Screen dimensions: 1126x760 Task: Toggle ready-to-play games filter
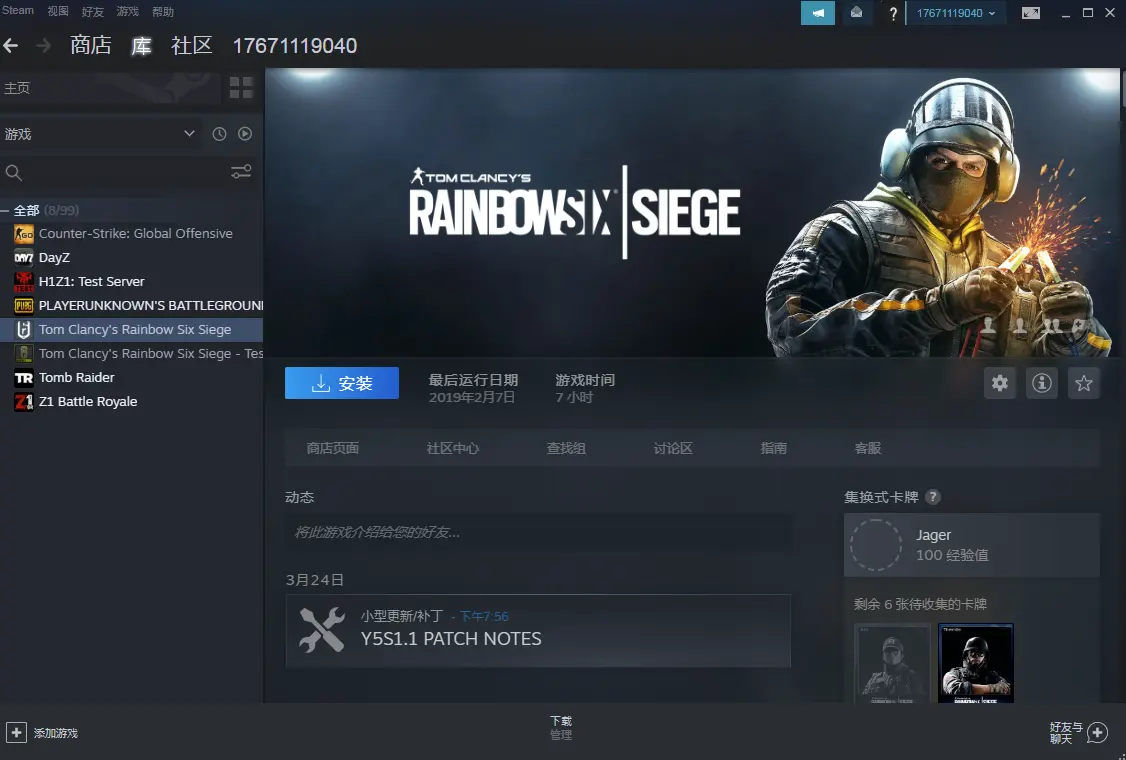tap(245, 134)
